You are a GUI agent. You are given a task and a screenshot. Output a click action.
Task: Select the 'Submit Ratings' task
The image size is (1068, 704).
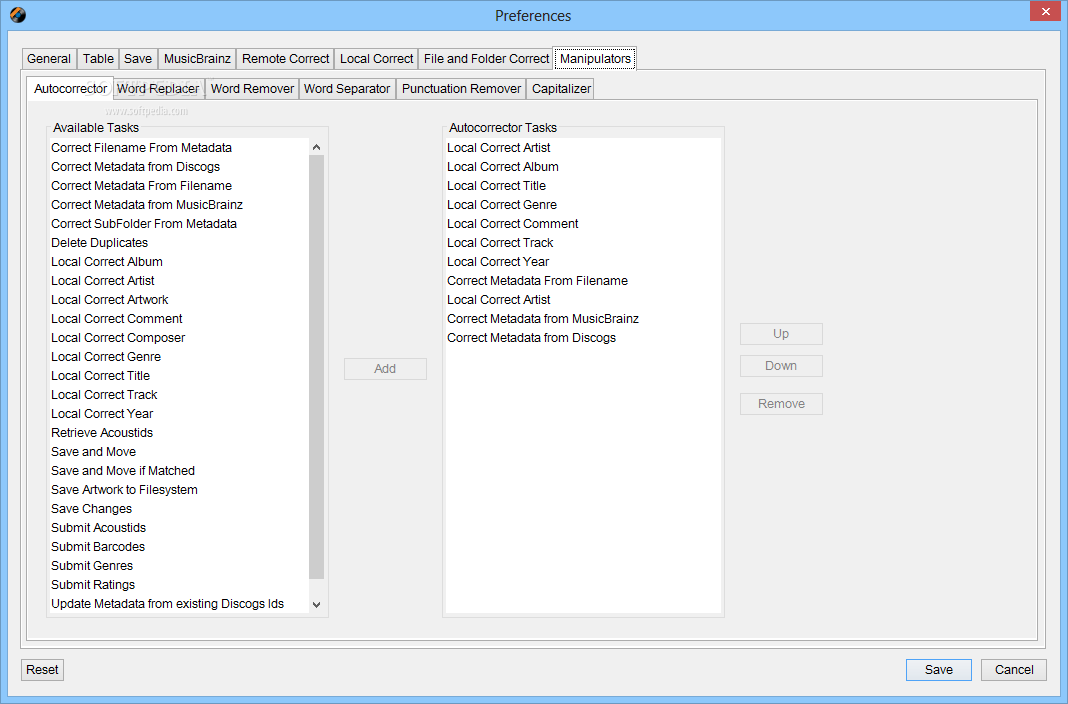click(179, 586)
